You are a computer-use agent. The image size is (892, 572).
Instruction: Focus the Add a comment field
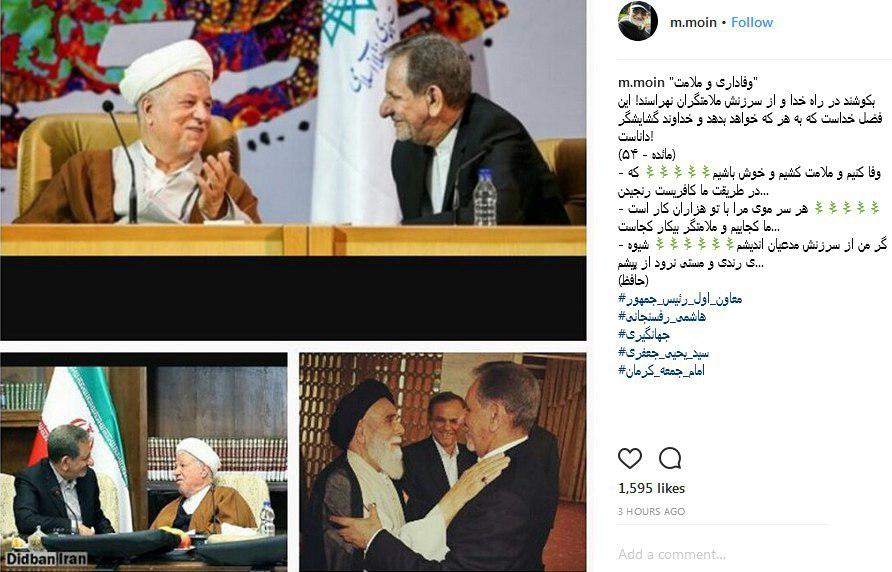(x=722, y=554)
